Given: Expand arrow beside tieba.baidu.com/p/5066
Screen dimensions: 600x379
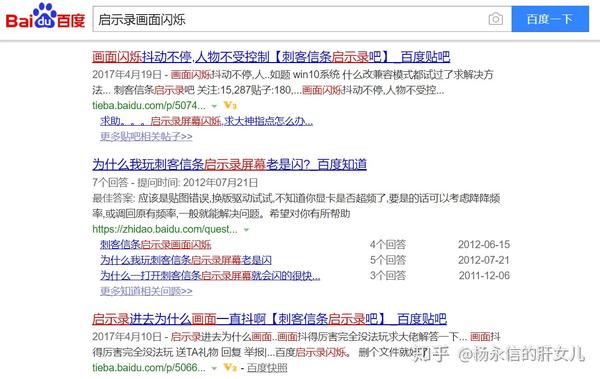Looking at the screenshot, I should [x=214, y=368].
